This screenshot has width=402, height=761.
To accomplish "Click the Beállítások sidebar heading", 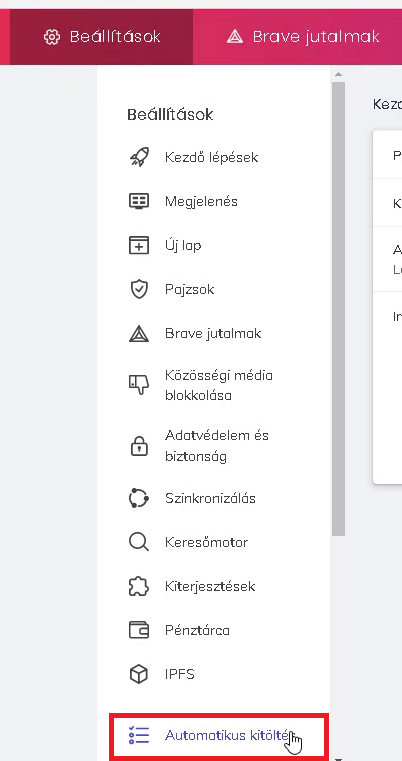I will coord(170,115).
